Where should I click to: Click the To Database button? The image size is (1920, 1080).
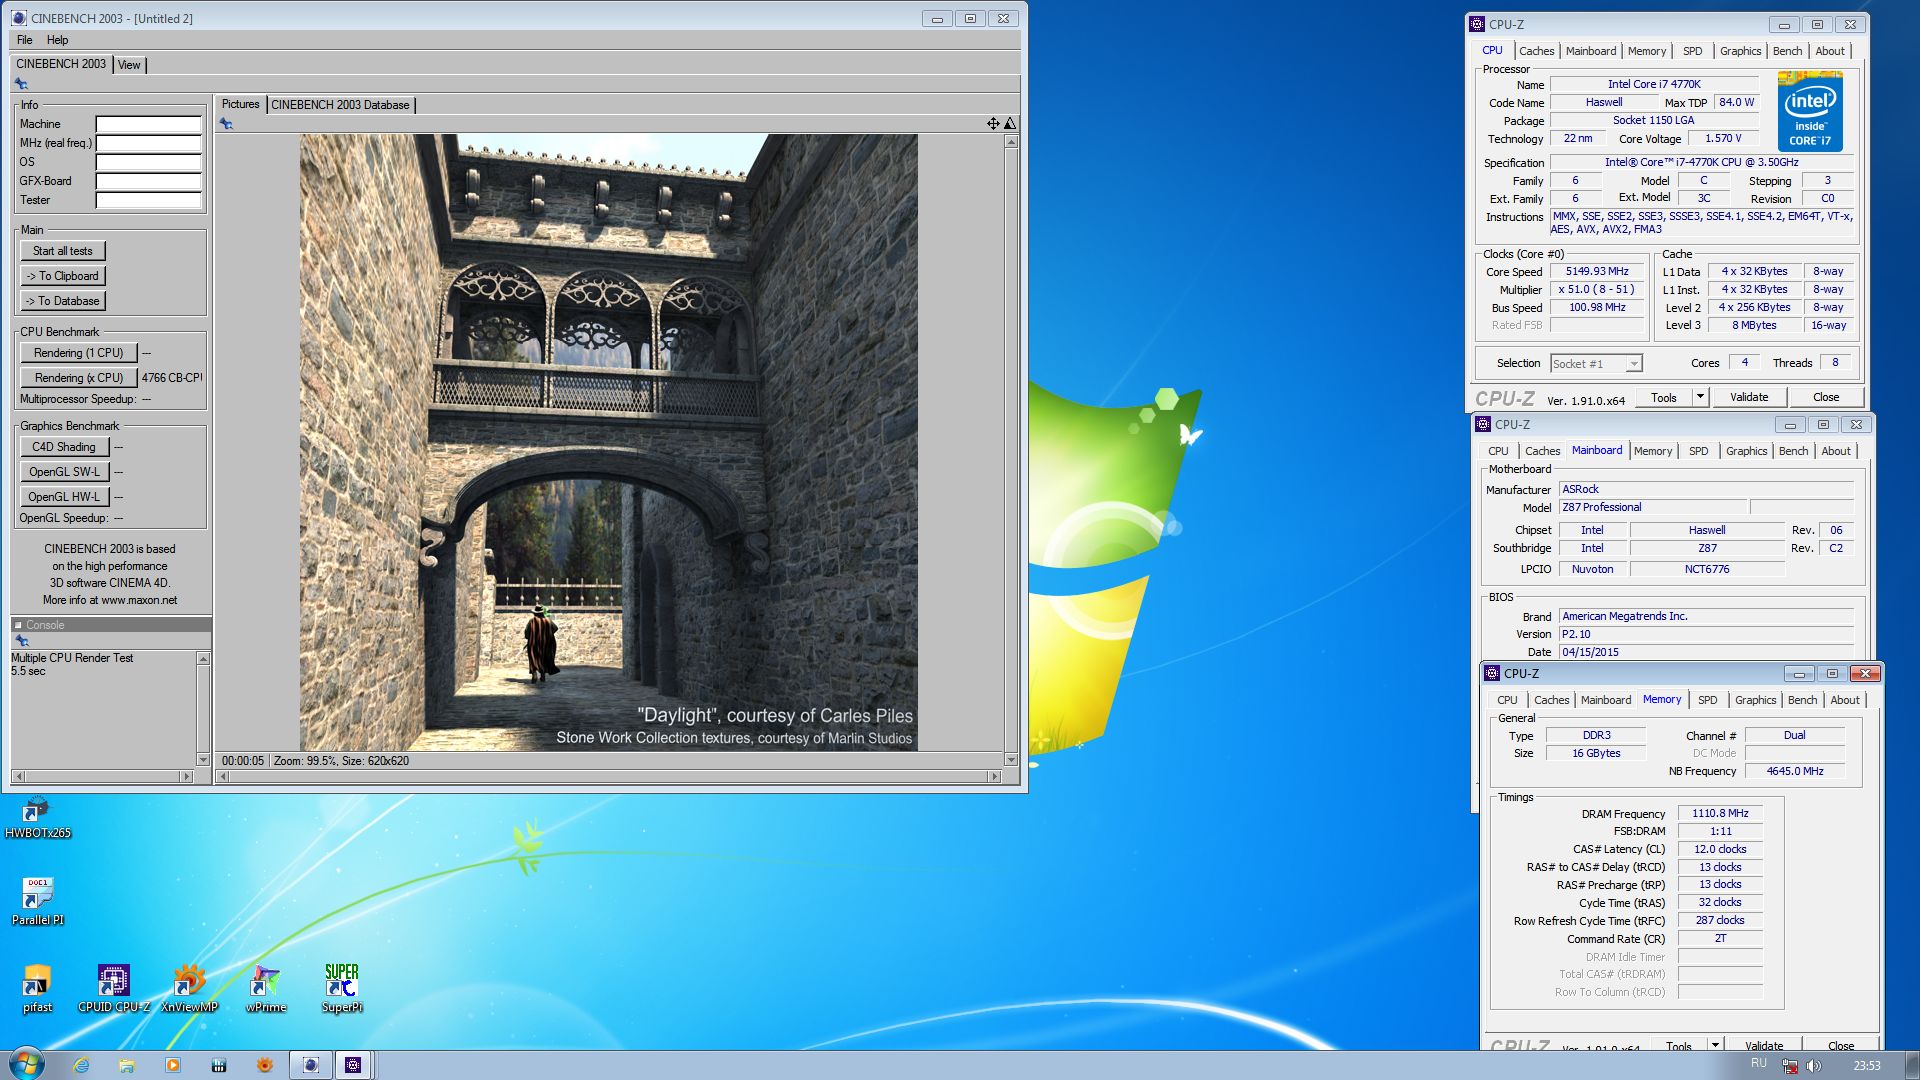coord(62,301)
